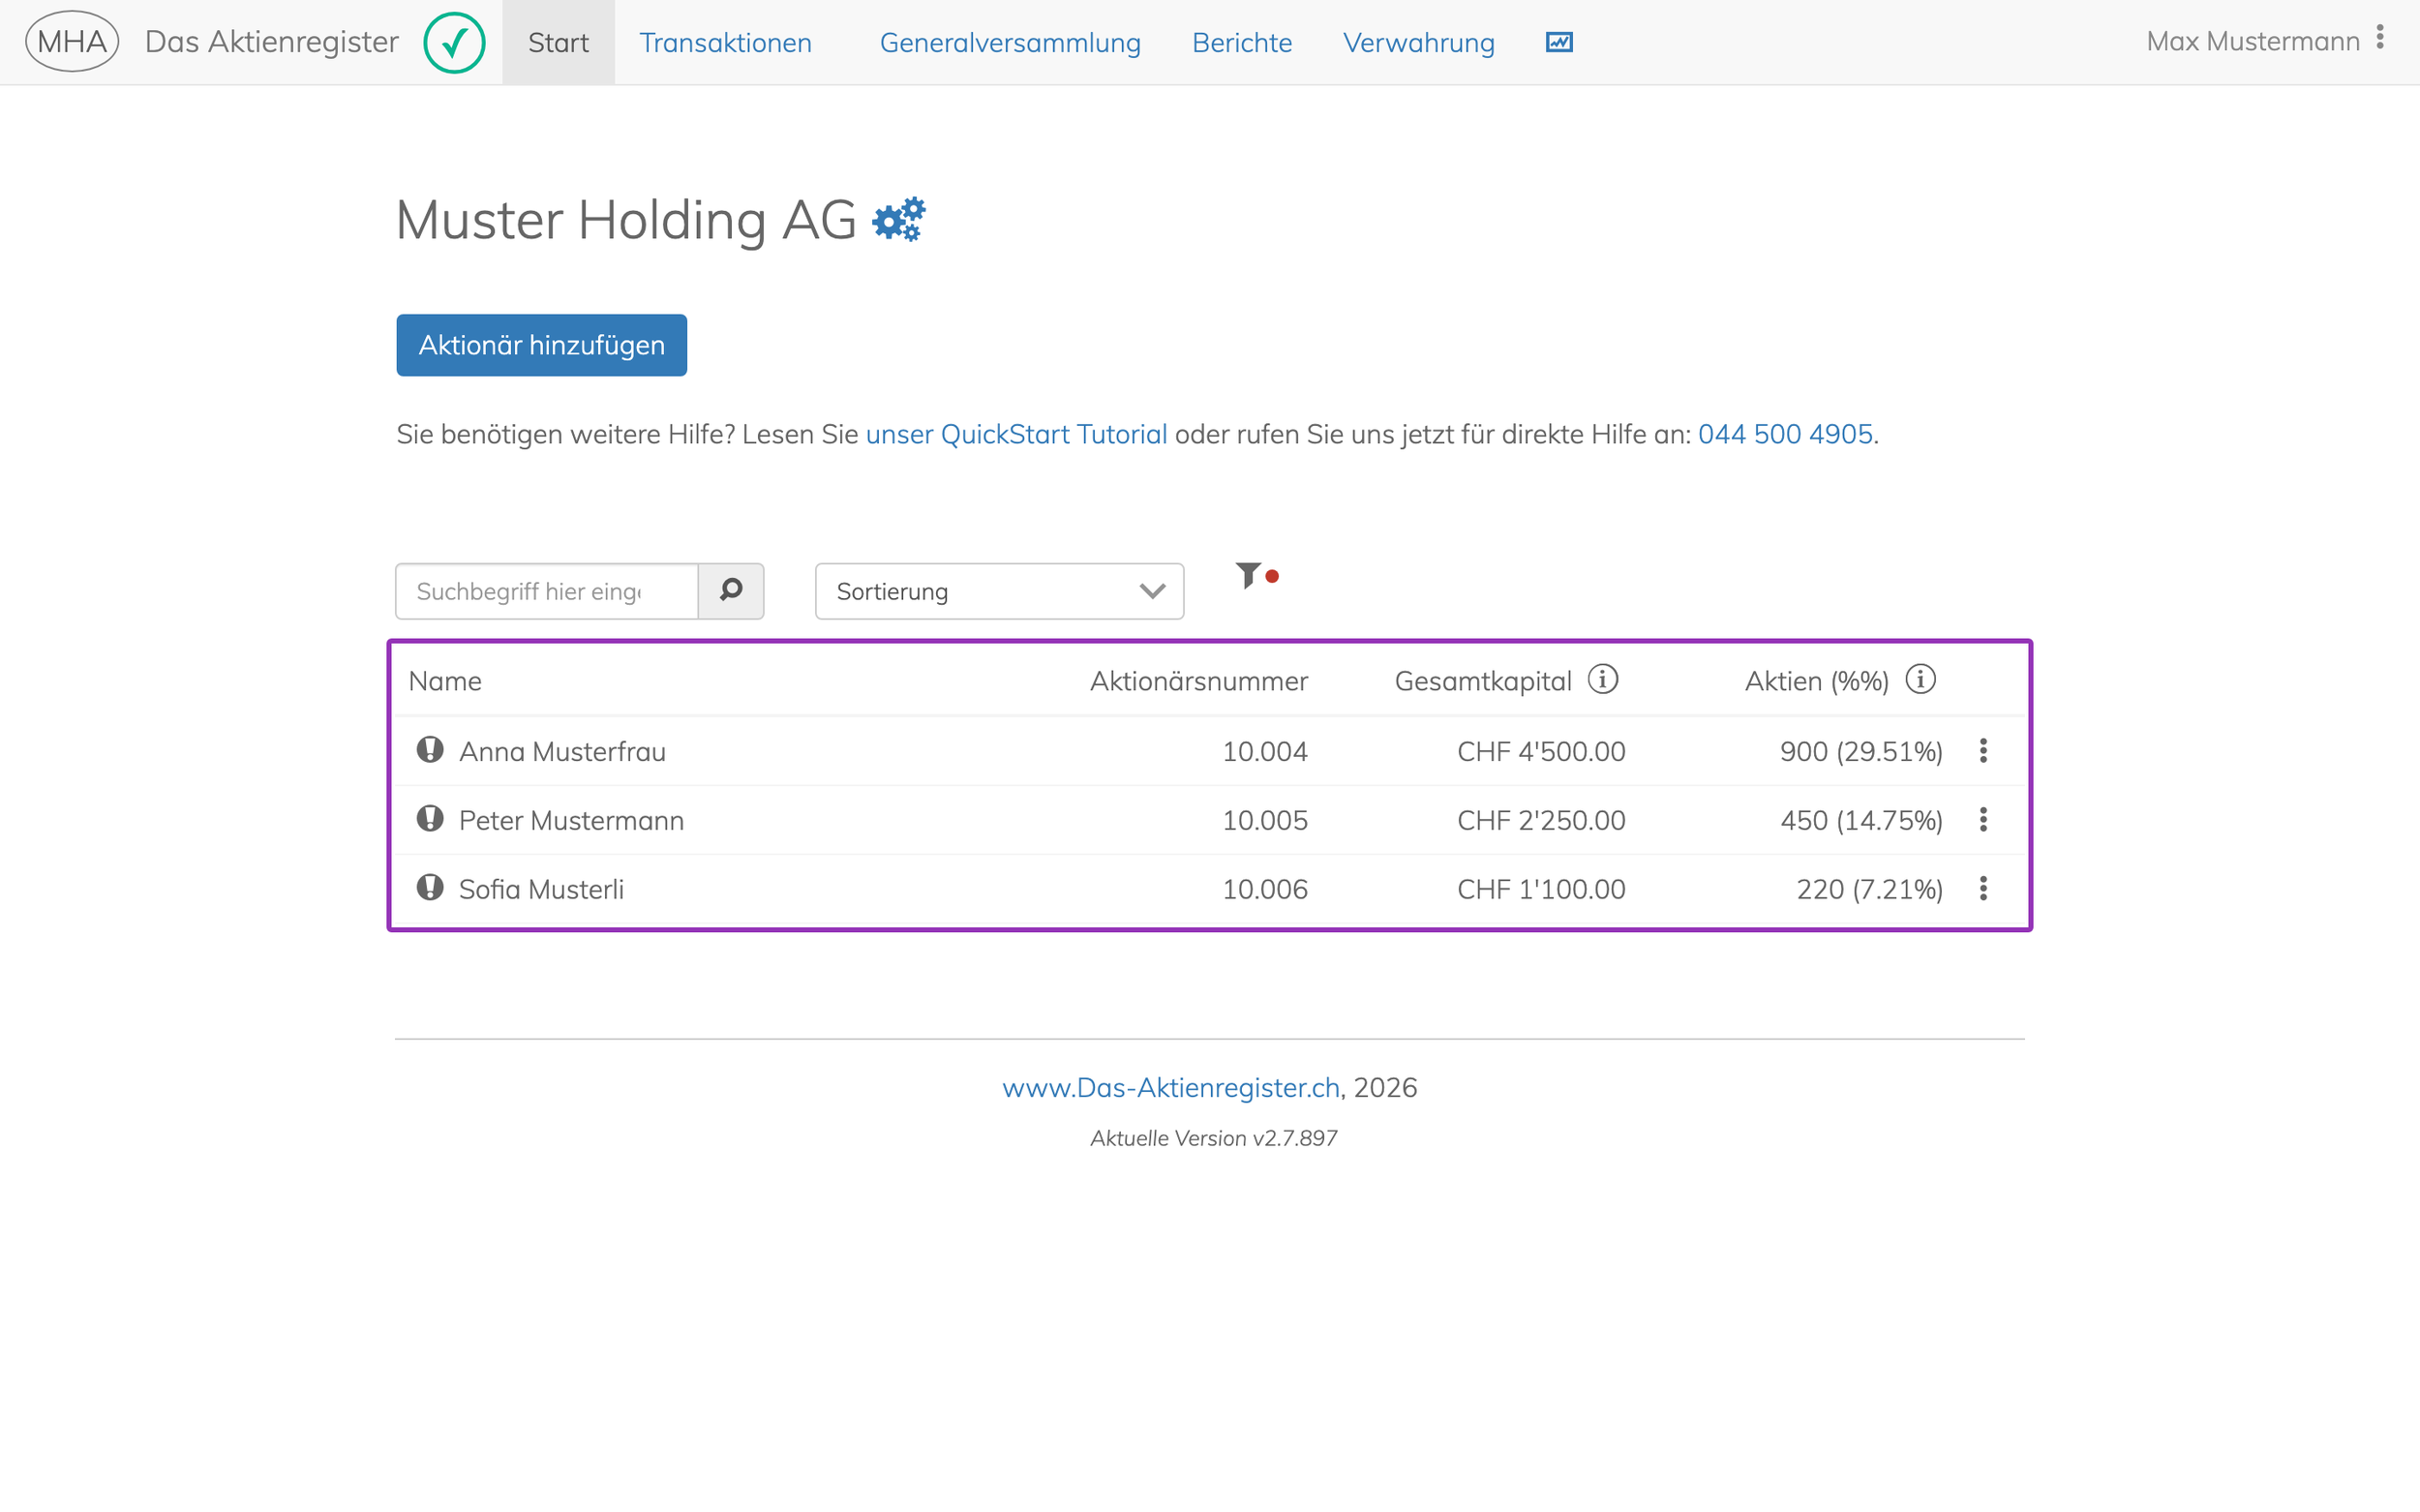This screenshot has height=1512, width=2420.
Task: Expand the Sortierung dropdown
Action: tap(999, 591)
